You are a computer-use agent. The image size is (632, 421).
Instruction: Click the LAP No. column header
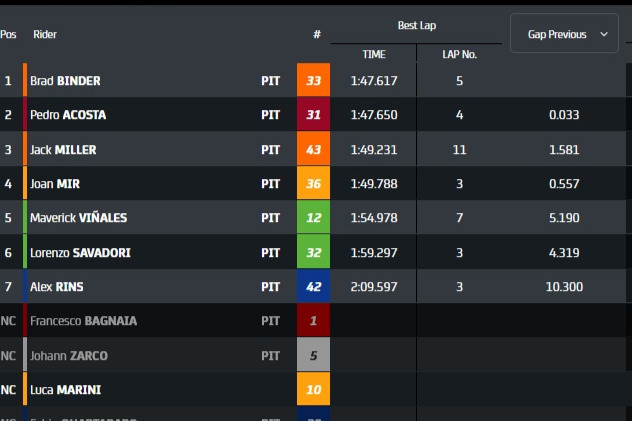click(459, 54)
